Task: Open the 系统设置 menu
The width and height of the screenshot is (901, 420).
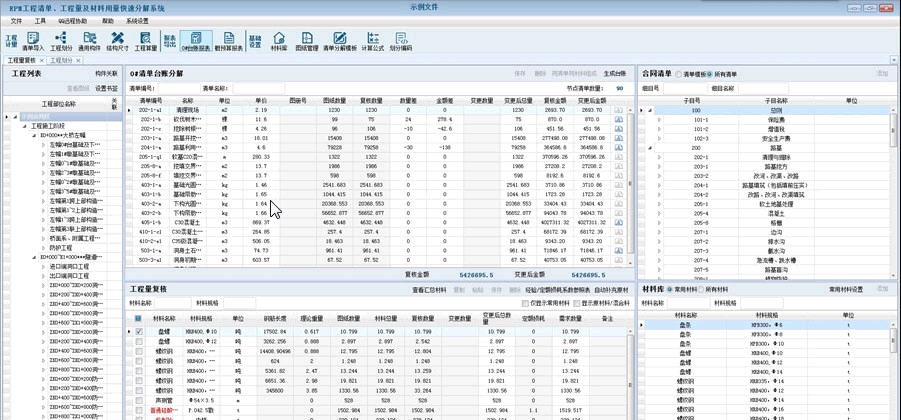Action: click(137, 21)
